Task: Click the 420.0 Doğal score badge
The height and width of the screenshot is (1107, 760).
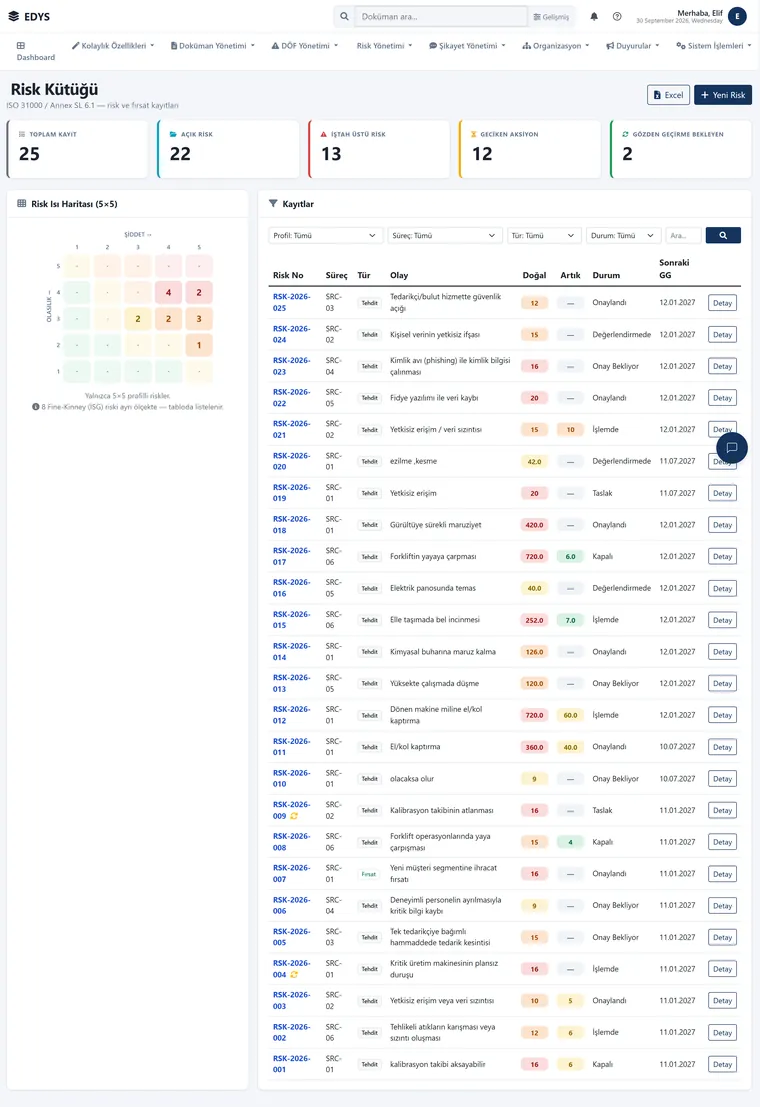Action: [534, 525]
